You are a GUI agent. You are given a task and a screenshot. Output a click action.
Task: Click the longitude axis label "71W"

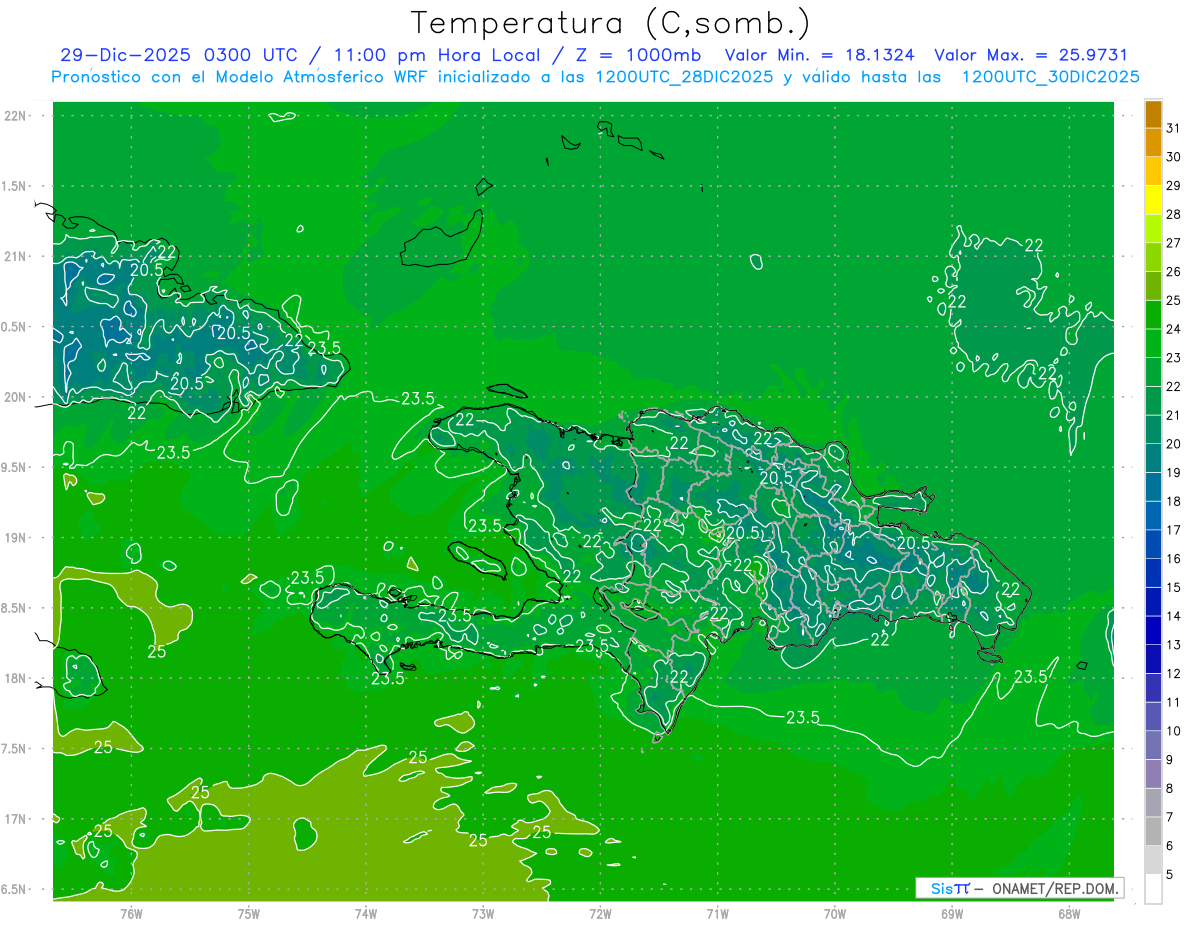717,913
